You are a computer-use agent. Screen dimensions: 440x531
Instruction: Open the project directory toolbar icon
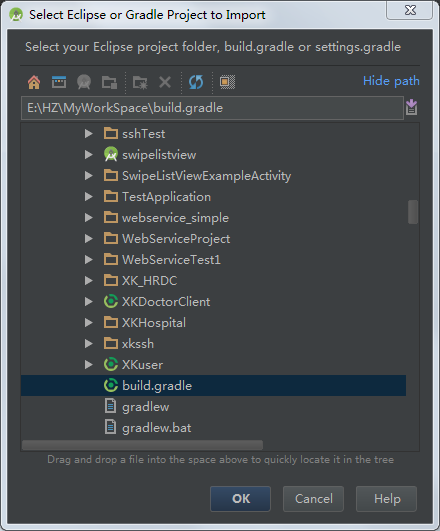[x=84, y=82]
